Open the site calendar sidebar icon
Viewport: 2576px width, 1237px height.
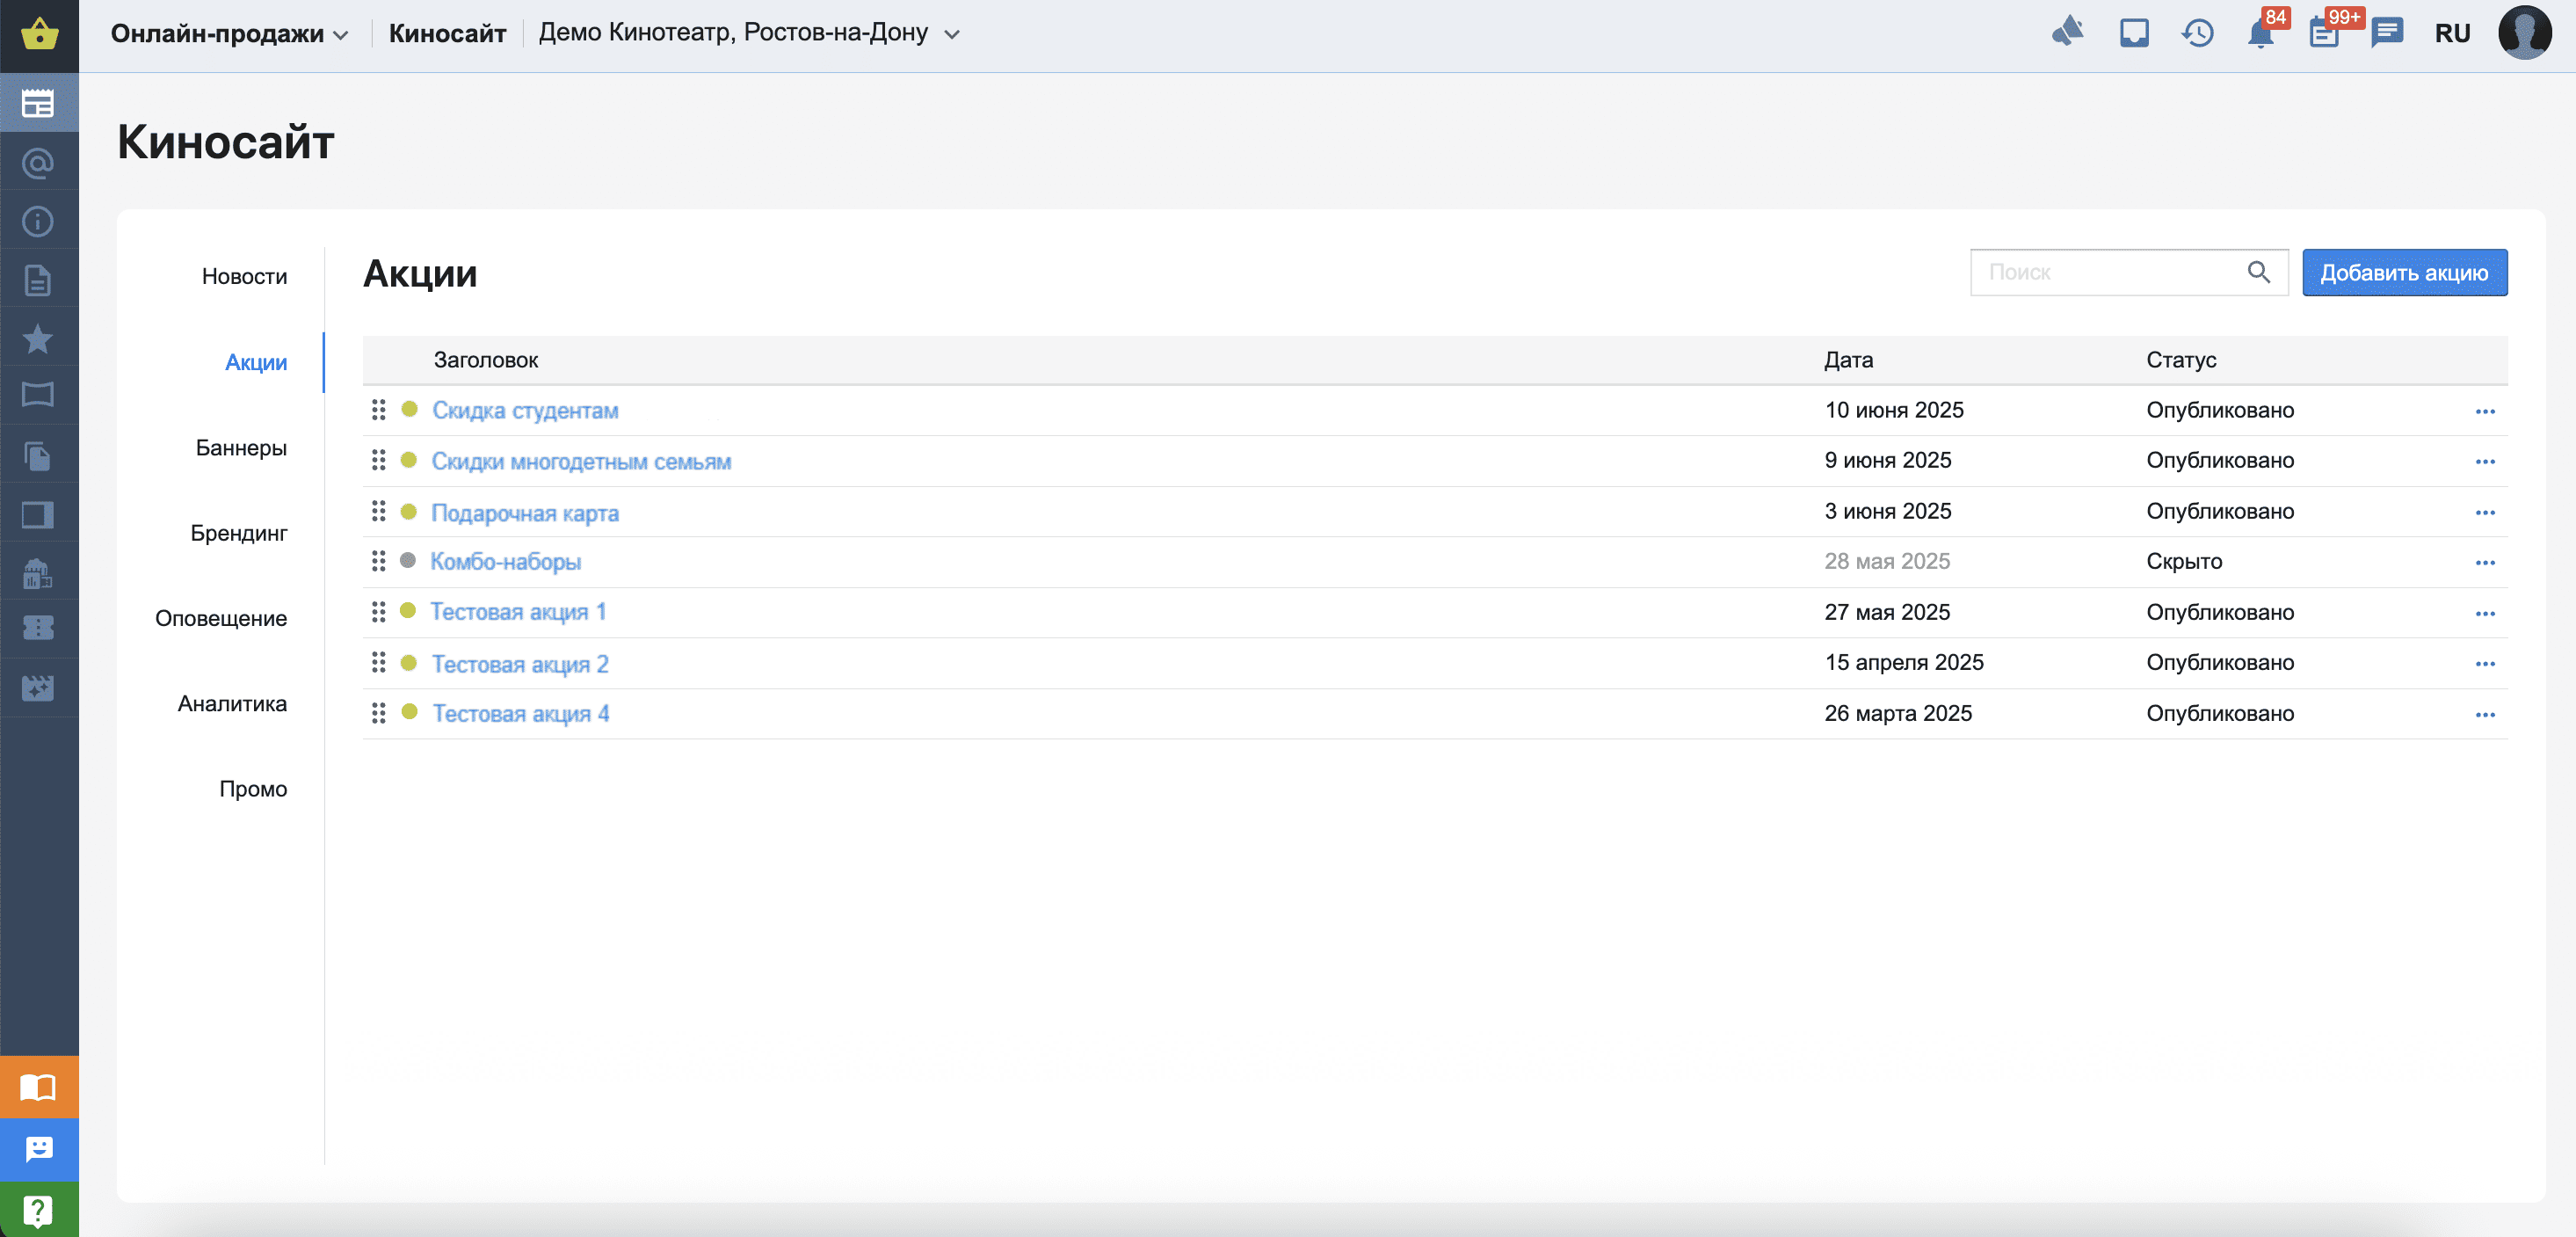click(38, 103)
